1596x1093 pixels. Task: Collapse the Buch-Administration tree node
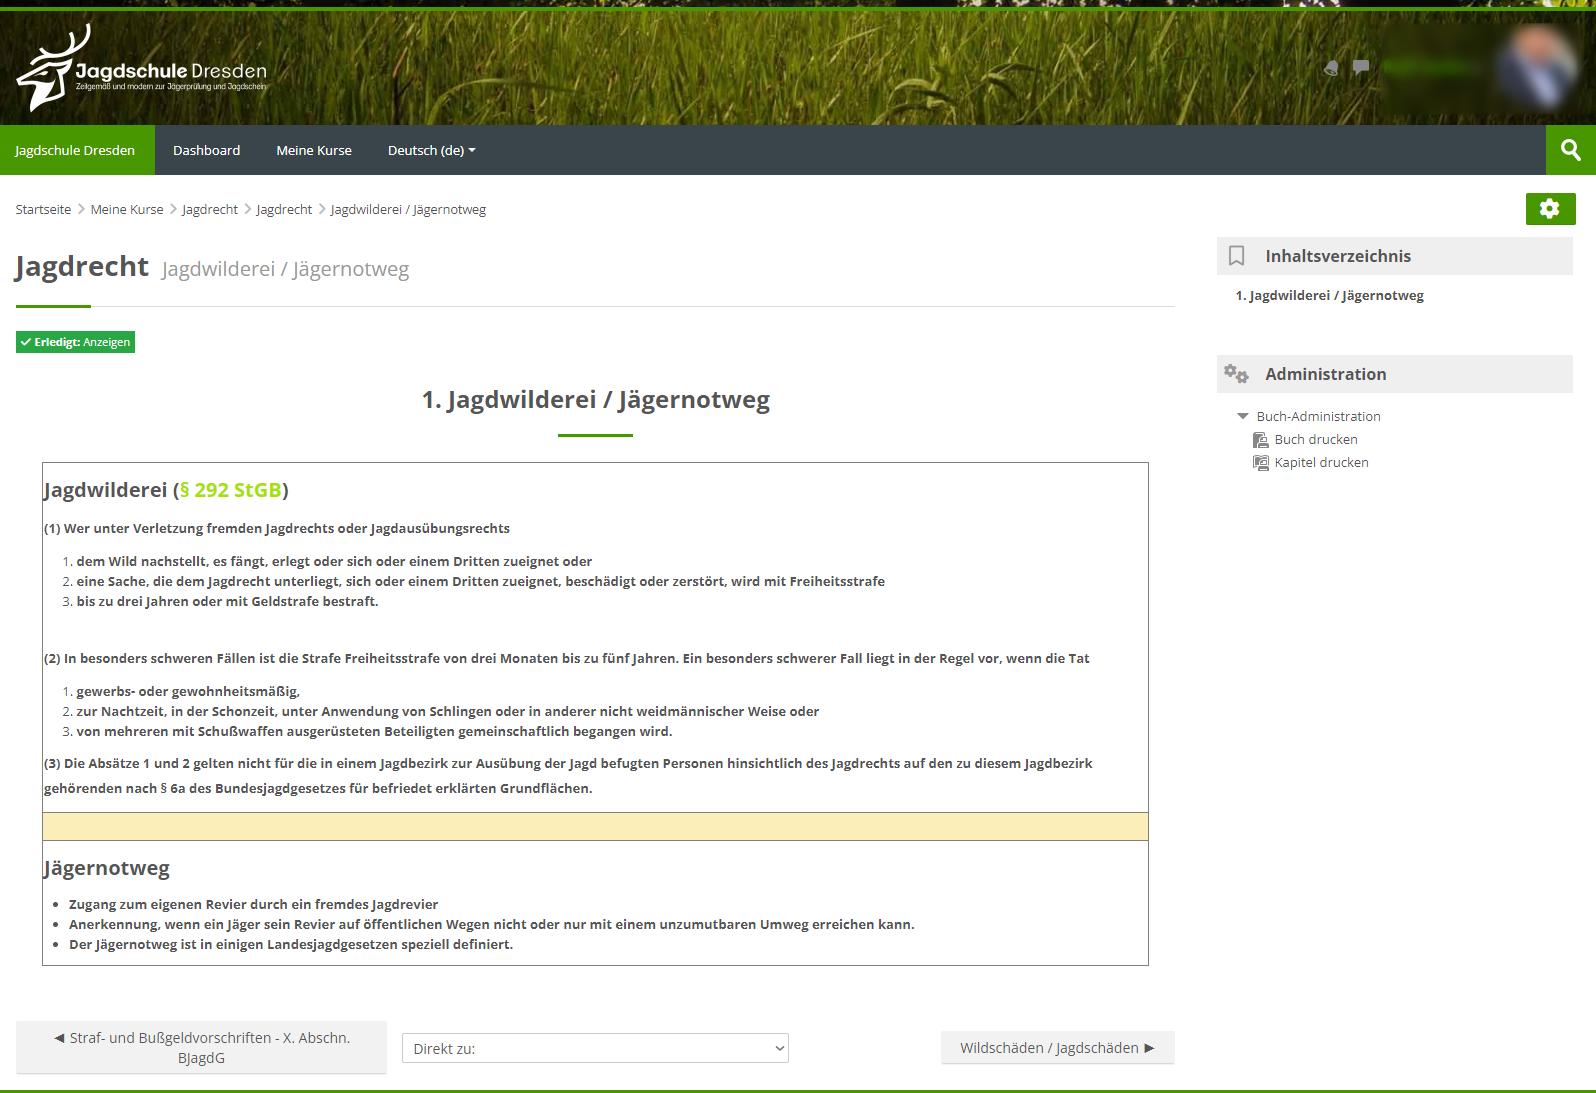[x=1243, y=416]
